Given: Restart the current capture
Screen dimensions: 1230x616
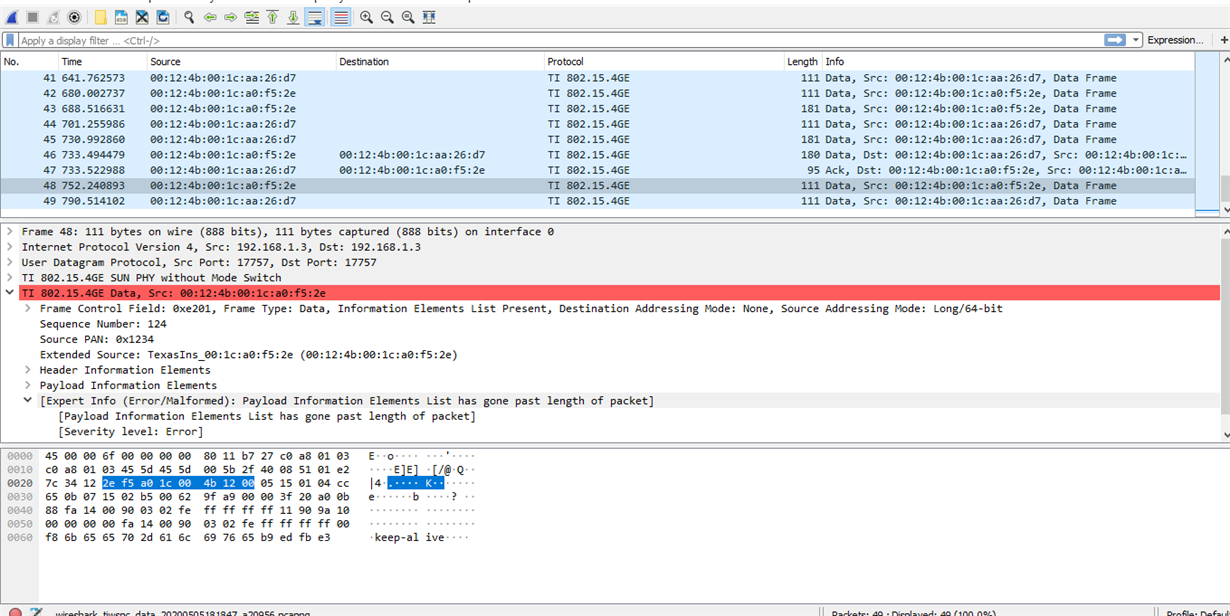Looking at the screenshot, I should tap(54, 17).
